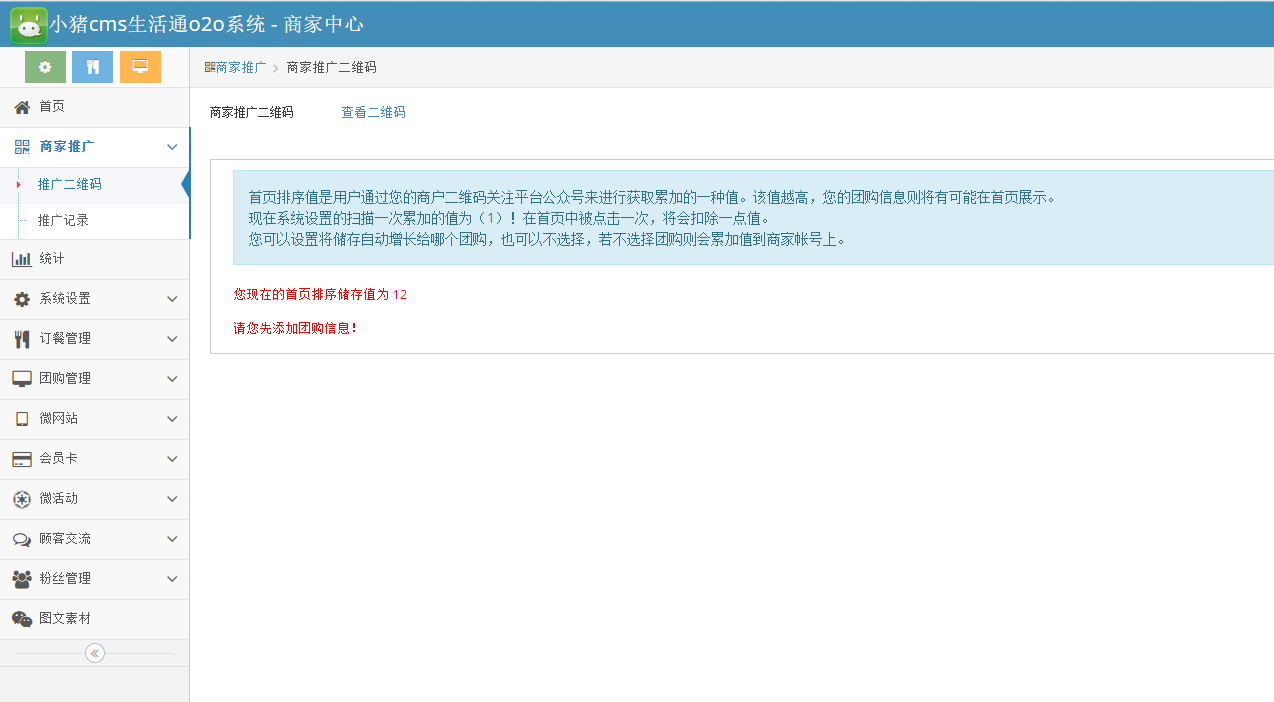The width and height of the screenshot is (1274, 702).
Task: Click the blue fork-and-knife shortcut button
Action: 92,67
